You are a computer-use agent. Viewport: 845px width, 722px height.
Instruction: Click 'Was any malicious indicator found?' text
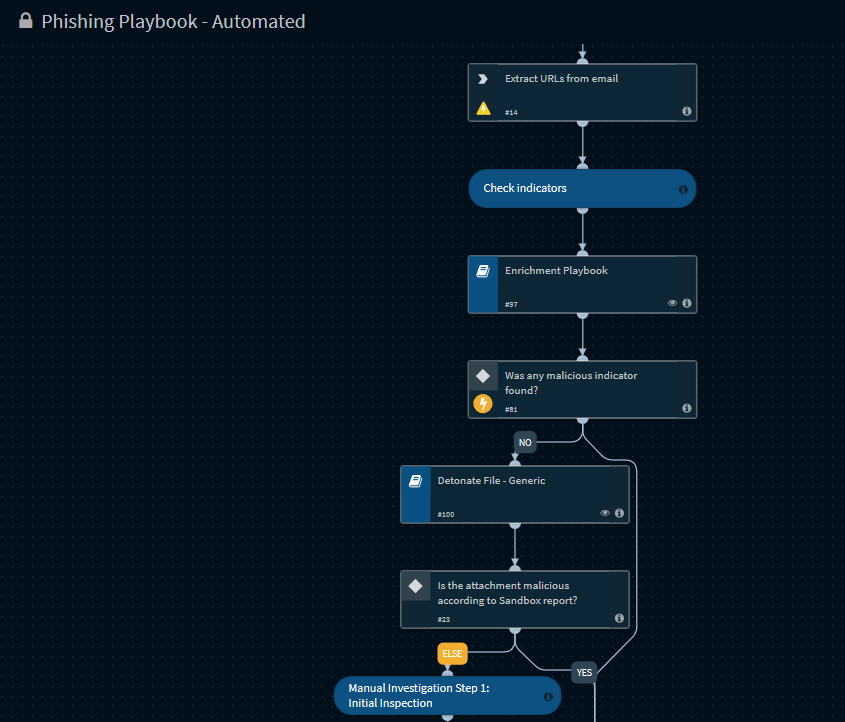[571, 383]
